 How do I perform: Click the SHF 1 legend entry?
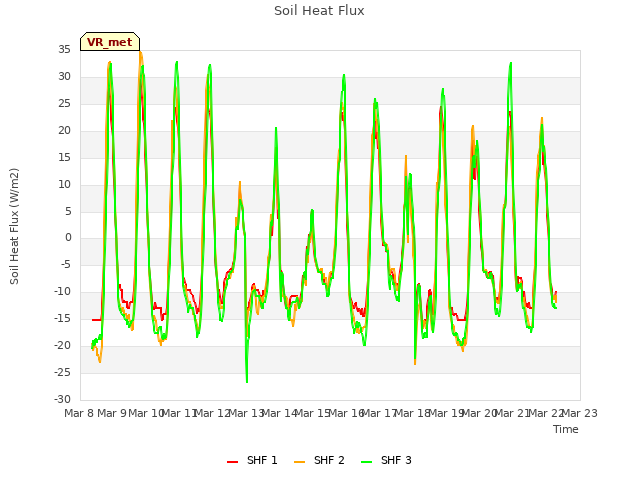(252, 460)
